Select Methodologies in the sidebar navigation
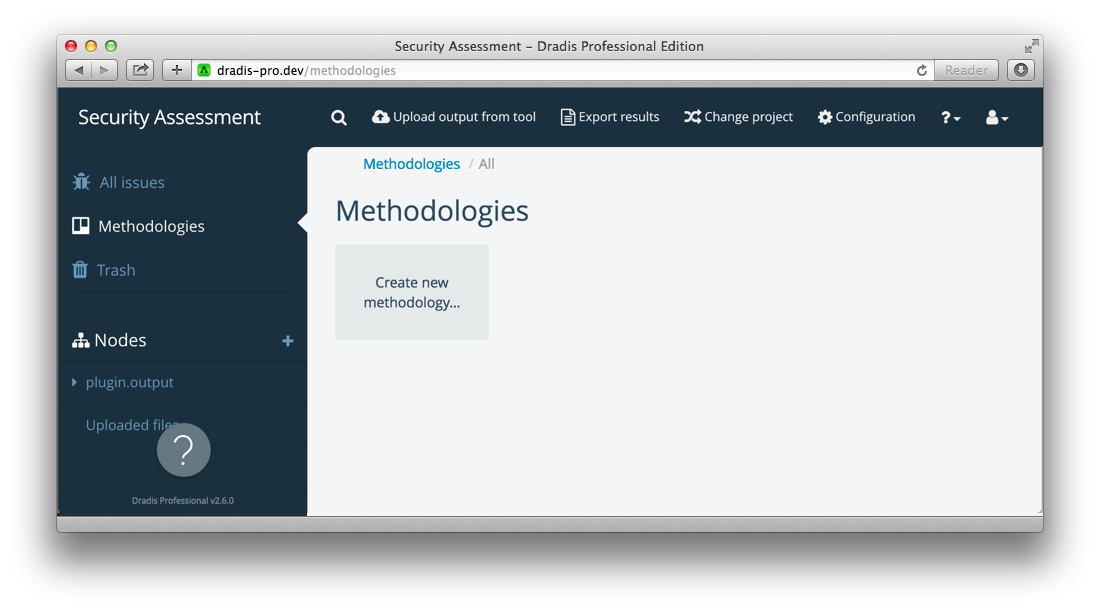This screenshot has height=611, width=1100. click(x=150, y=225)
